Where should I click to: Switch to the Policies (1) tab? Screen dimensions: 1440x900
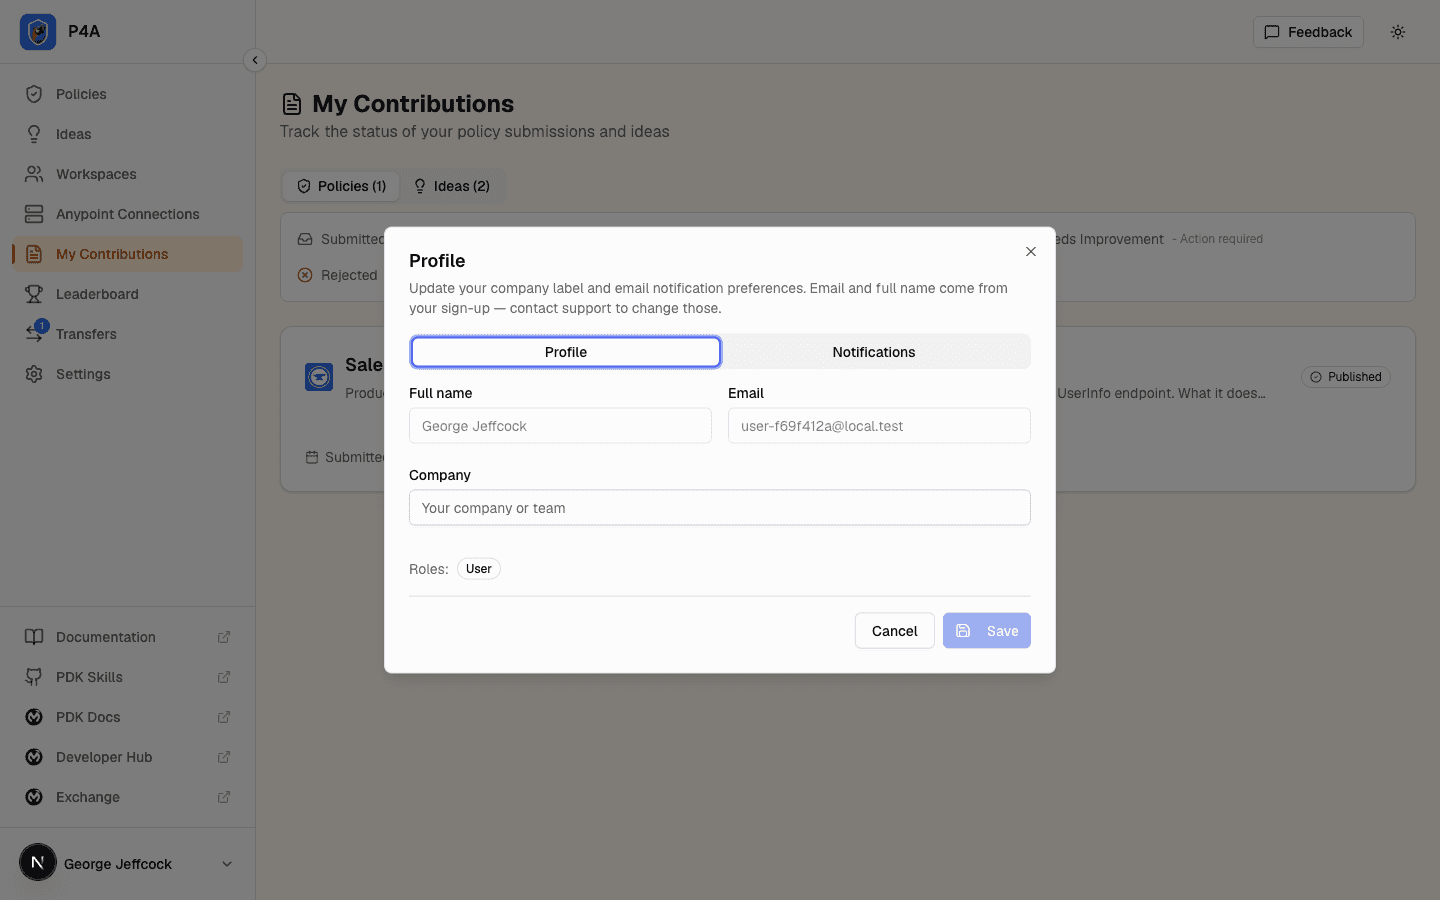tap(341, 186)
